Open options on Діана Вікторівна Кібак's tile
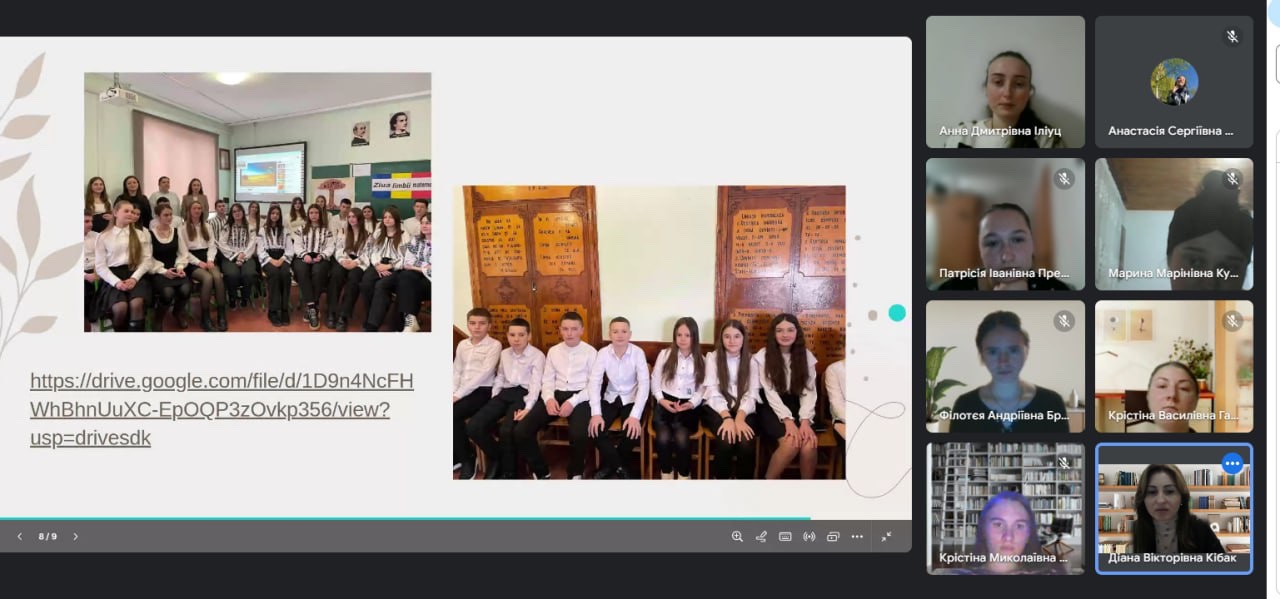This screenshot has width=1280, height=599. [1232, 463]
